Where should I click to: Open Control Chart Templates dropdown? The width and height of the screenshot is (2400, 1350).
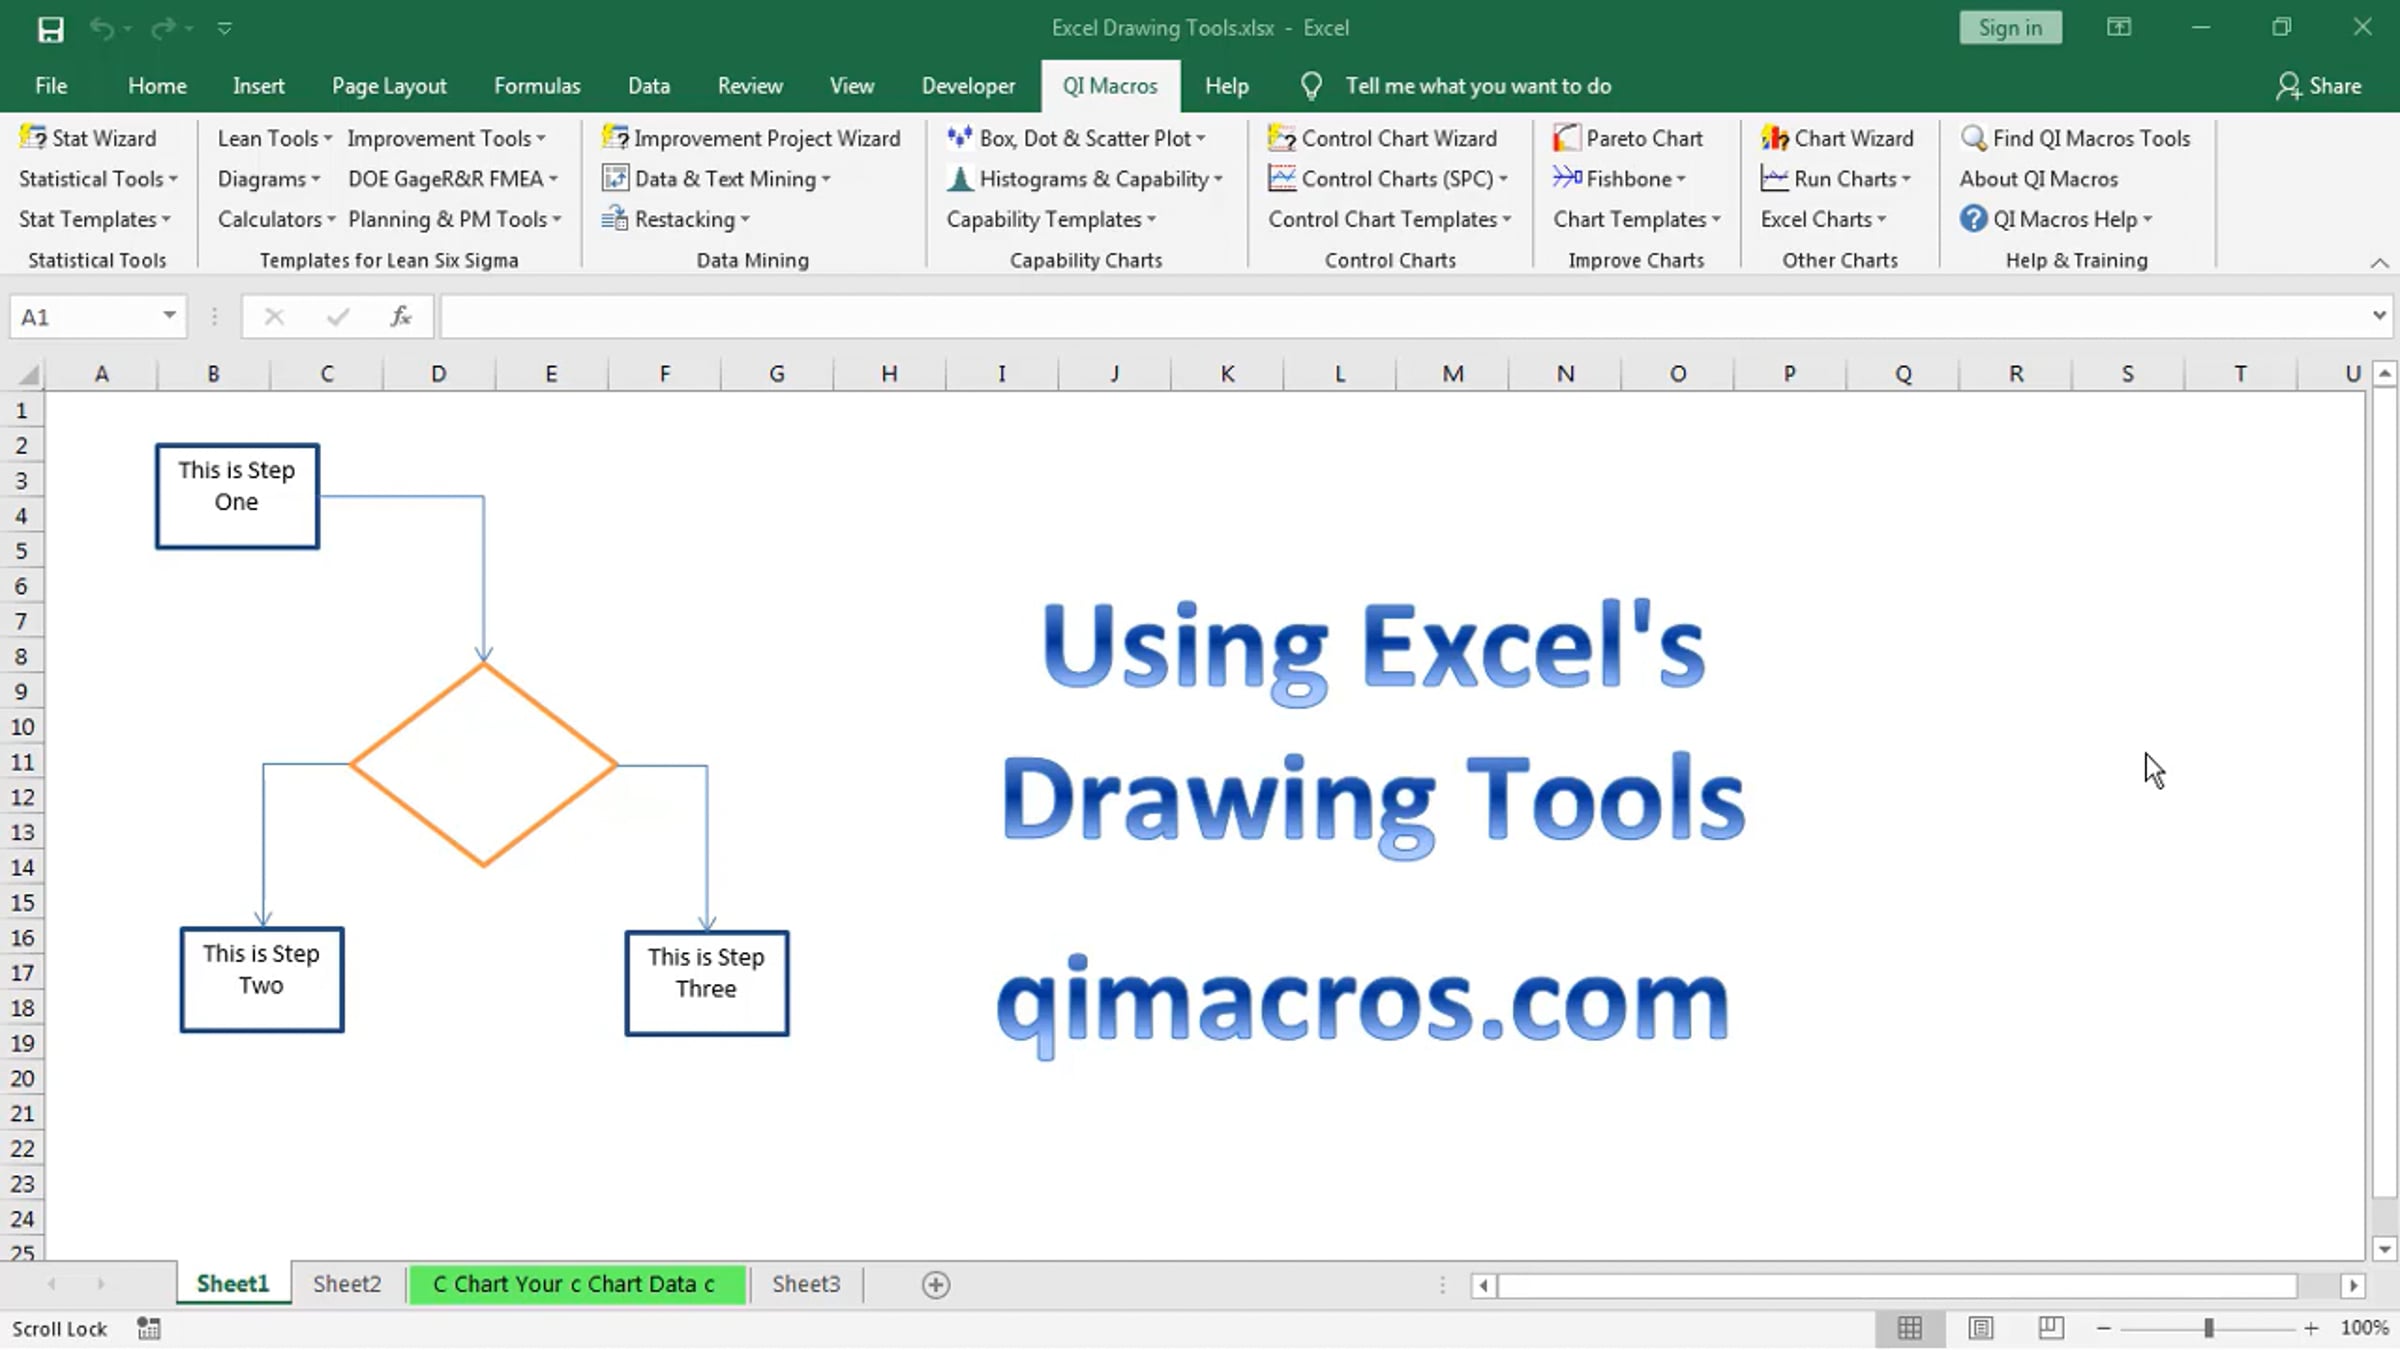click(x=1390, y=219)
